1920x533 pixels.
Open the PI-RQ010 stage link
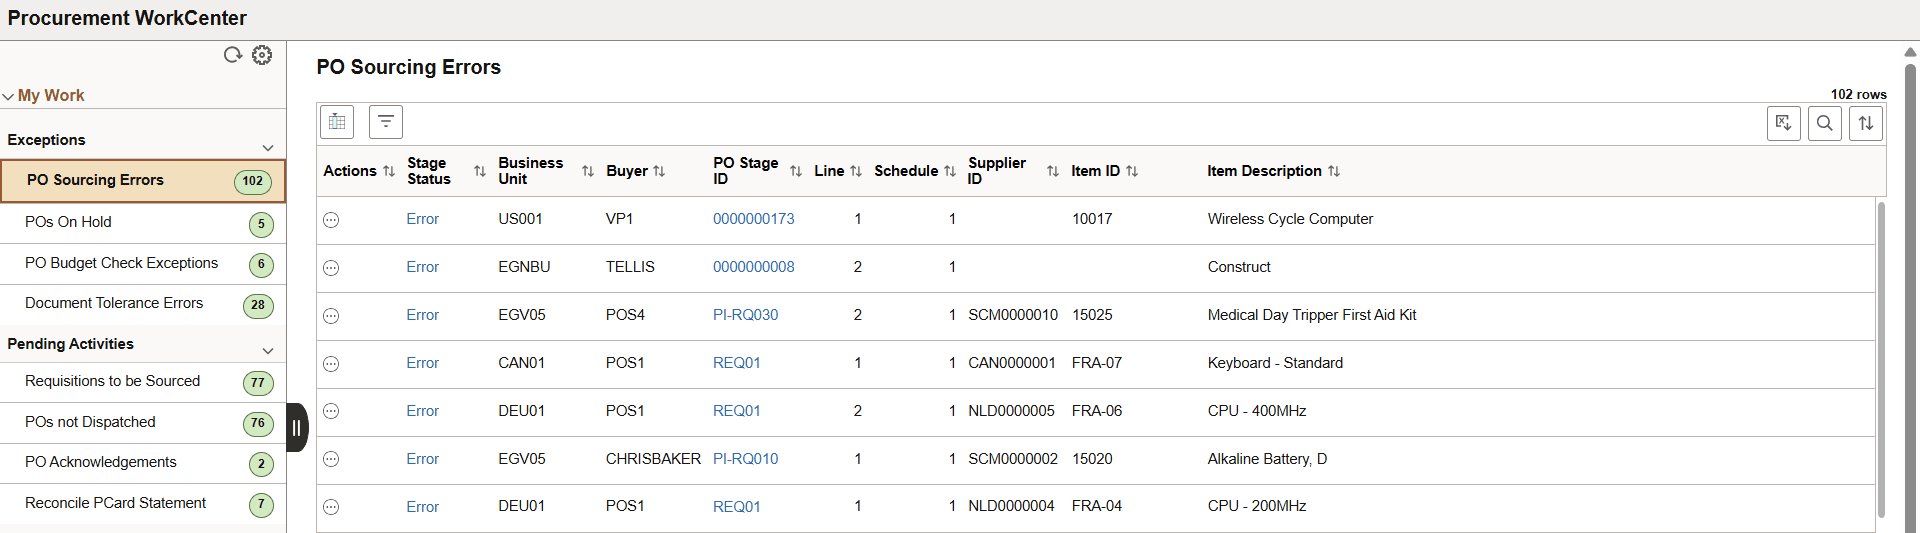tap(745, 459)
